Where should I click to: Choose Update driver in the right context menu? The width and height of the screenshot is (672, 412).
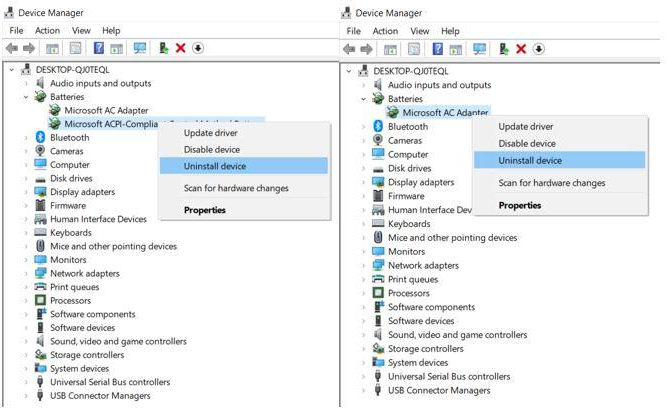click(528, 127)
